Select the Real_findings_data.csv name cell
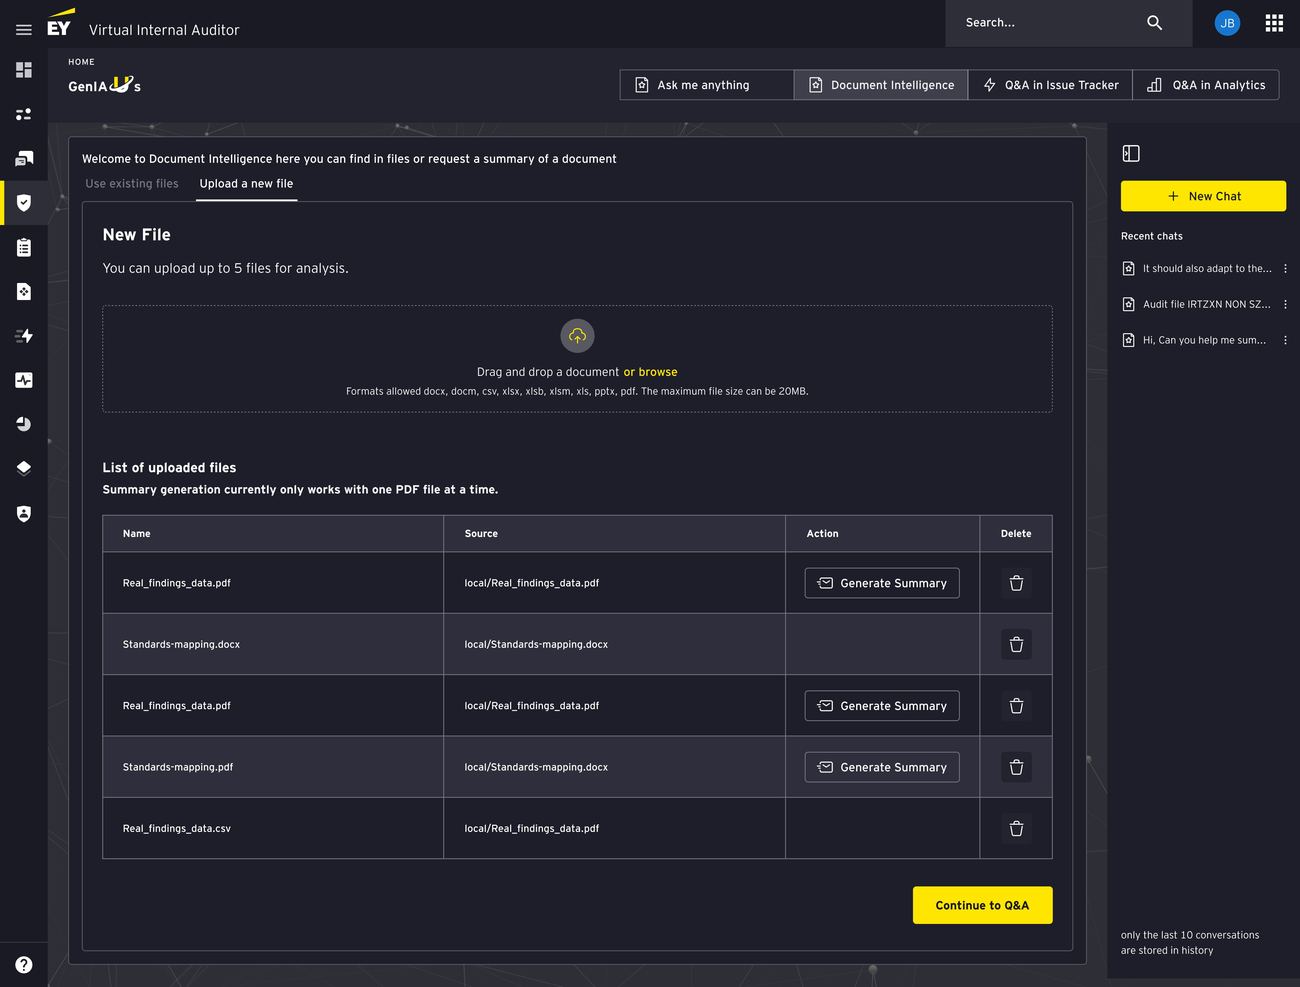Screen dimensions: 1300x987 click(273, 828)
